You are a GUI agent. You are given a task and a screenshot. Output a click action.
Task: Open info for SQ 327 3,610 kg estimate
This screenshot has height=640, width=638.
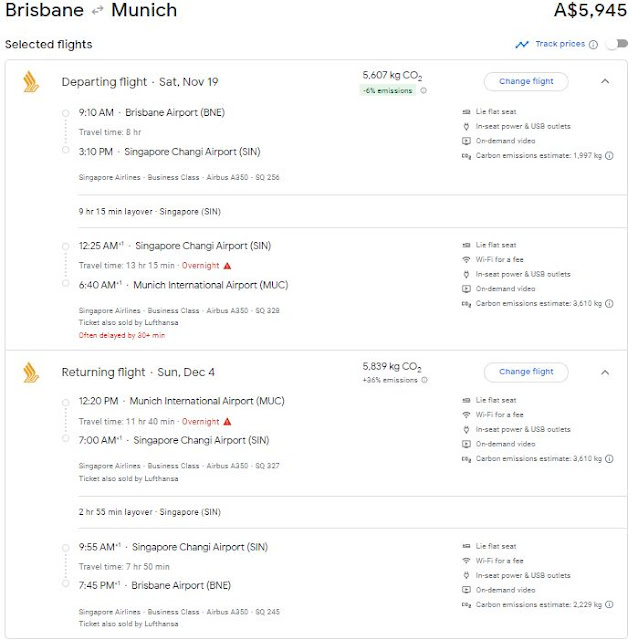click(x=609, y=459)
